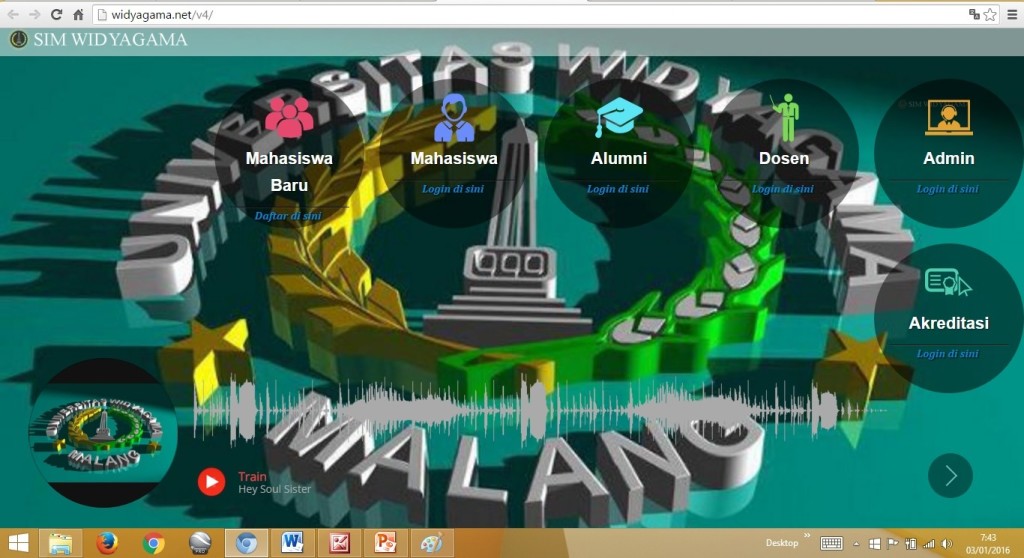
Task: Open the touch keyboard icon
Action: [831, 544]
